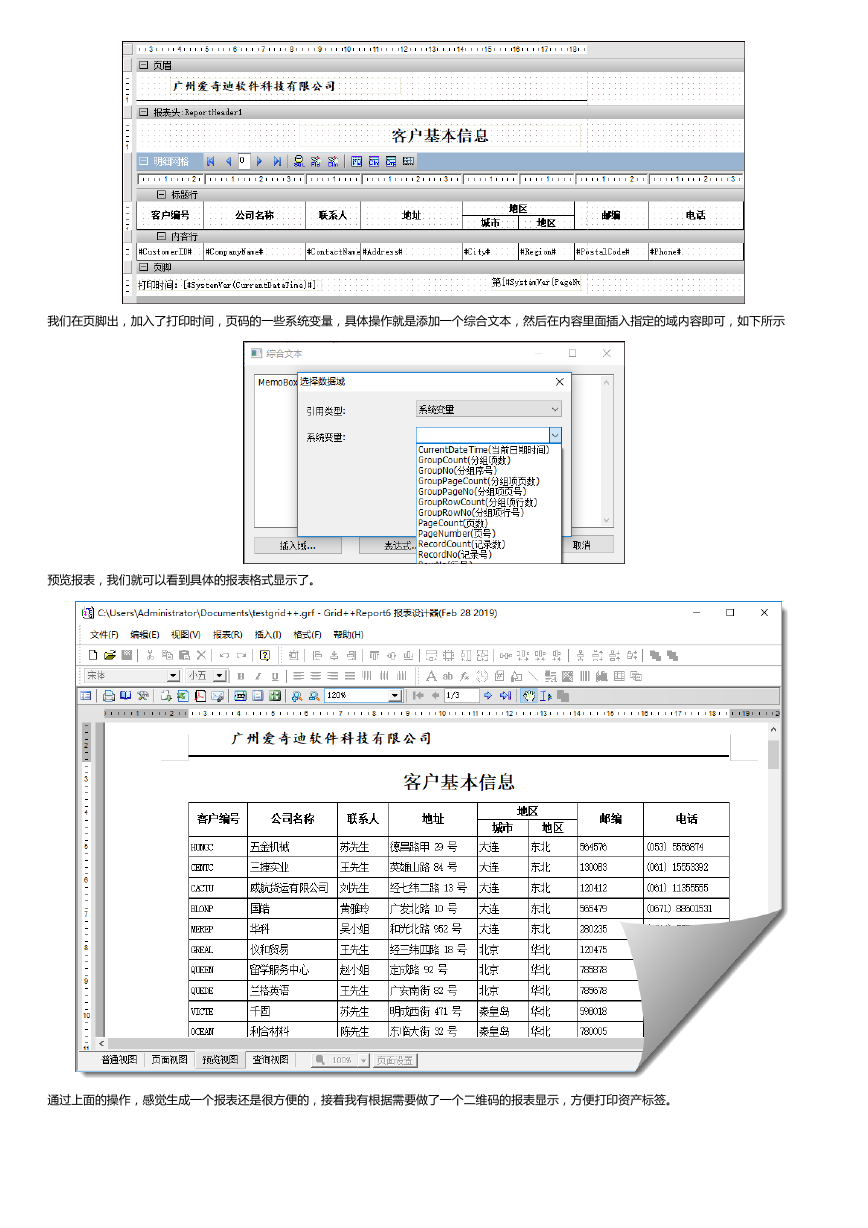868x1228 pixels.
Task: Click the Open folder icon in toolbar
Action: (x=109, y=655)
